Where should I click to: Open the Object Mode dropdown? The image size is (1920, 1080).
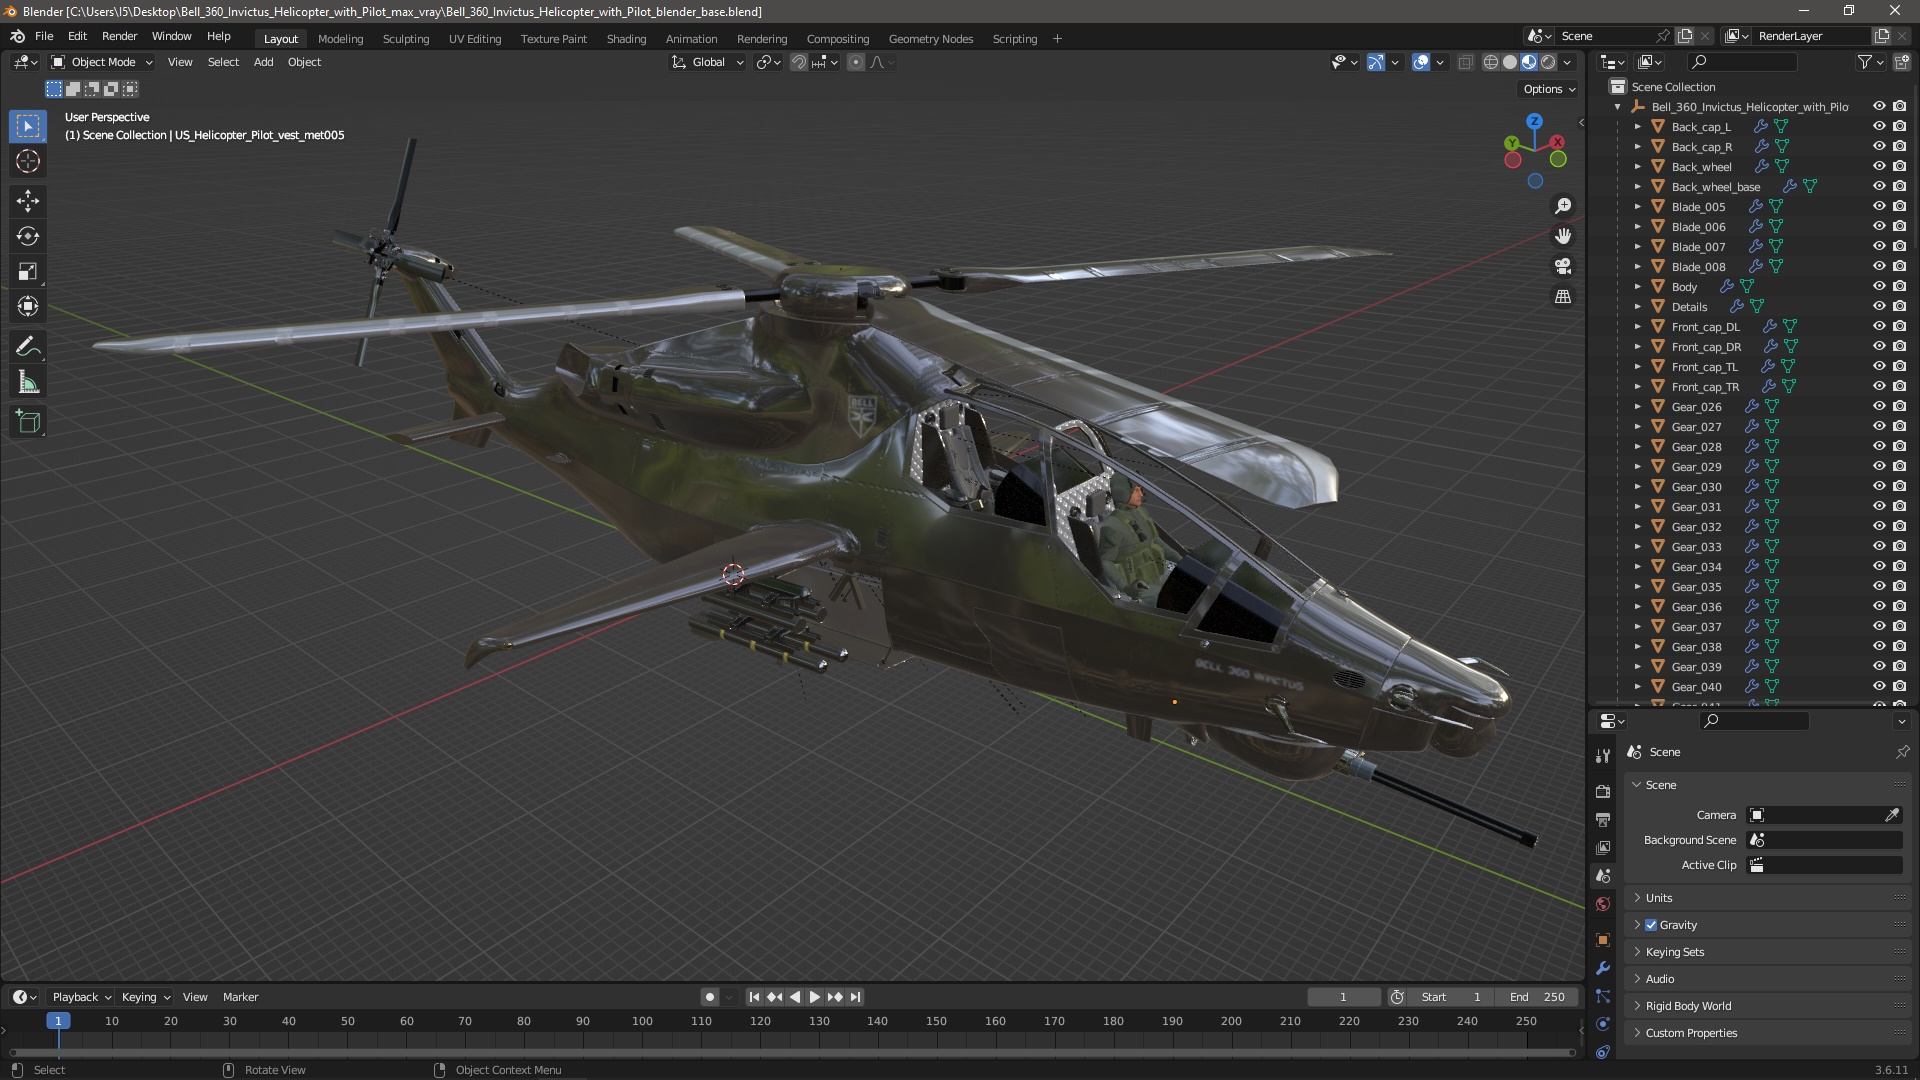tap(102, 62)
